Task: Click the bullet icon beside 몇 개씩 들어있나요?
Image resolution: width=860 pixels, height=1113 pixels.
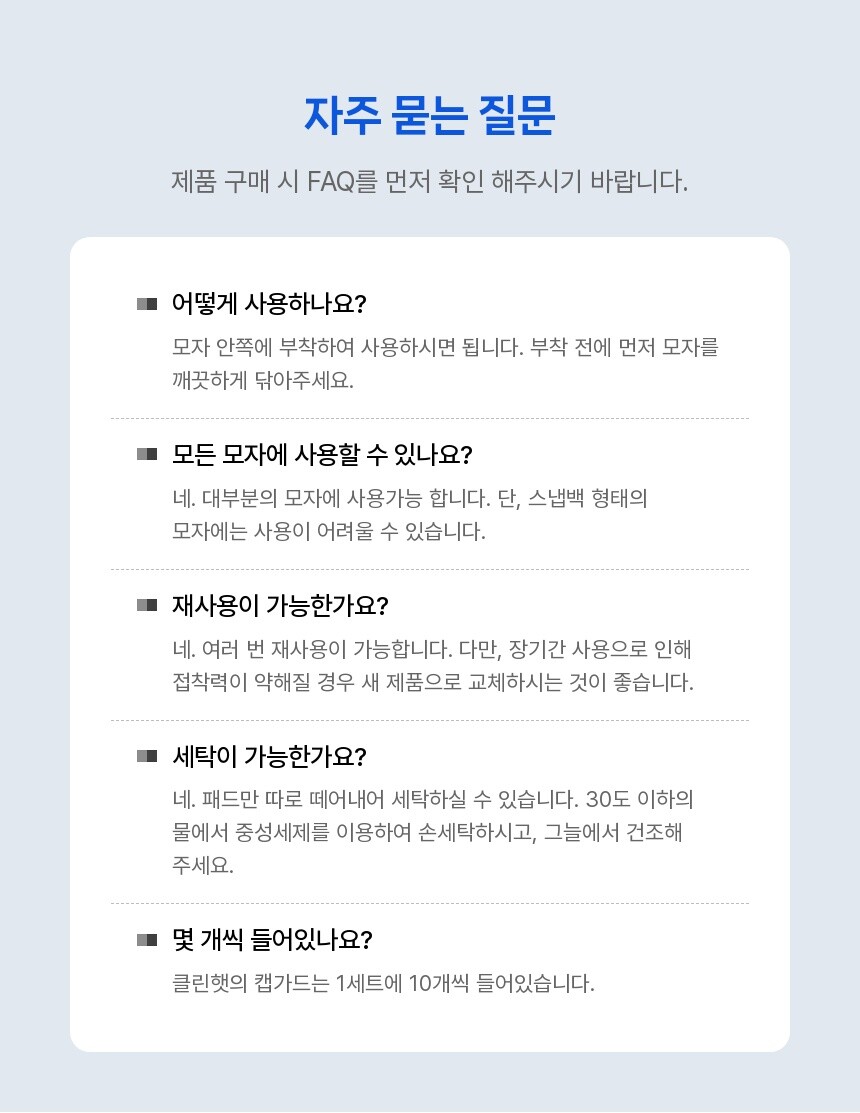Action: (x=147, y=940)
